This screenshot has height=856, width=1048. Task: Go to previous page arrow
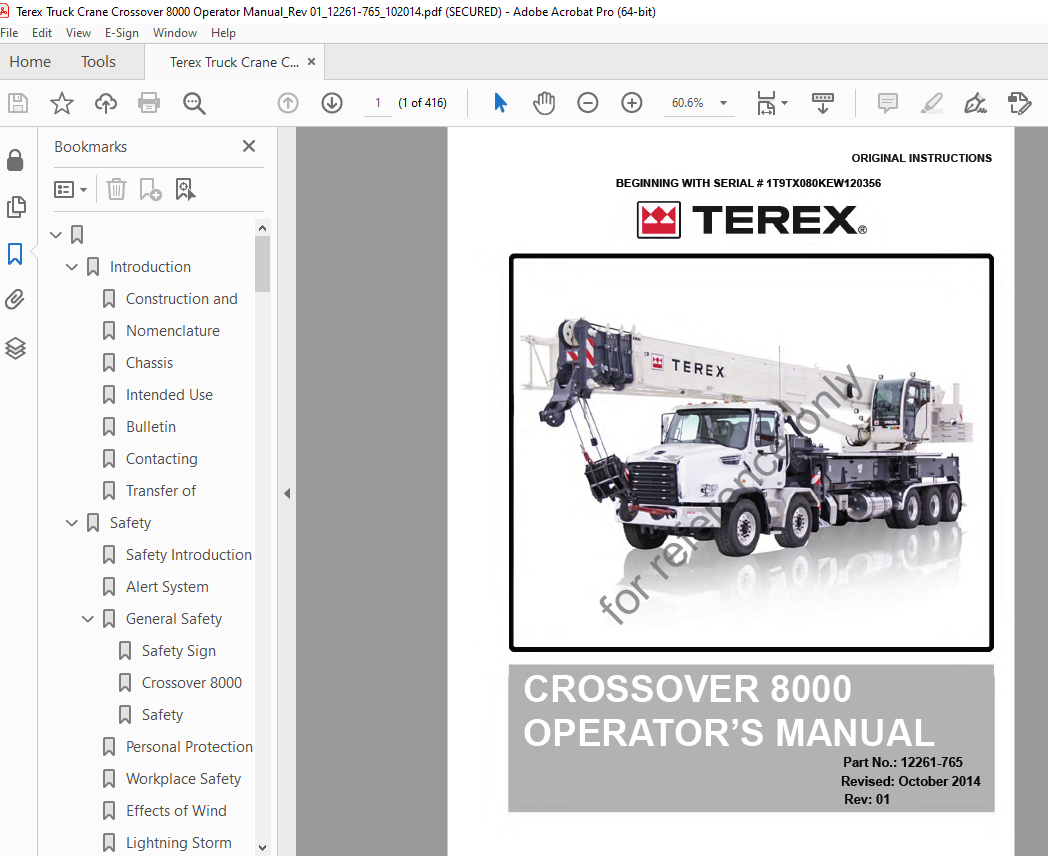pyautogui.click(x=288, y=103)
